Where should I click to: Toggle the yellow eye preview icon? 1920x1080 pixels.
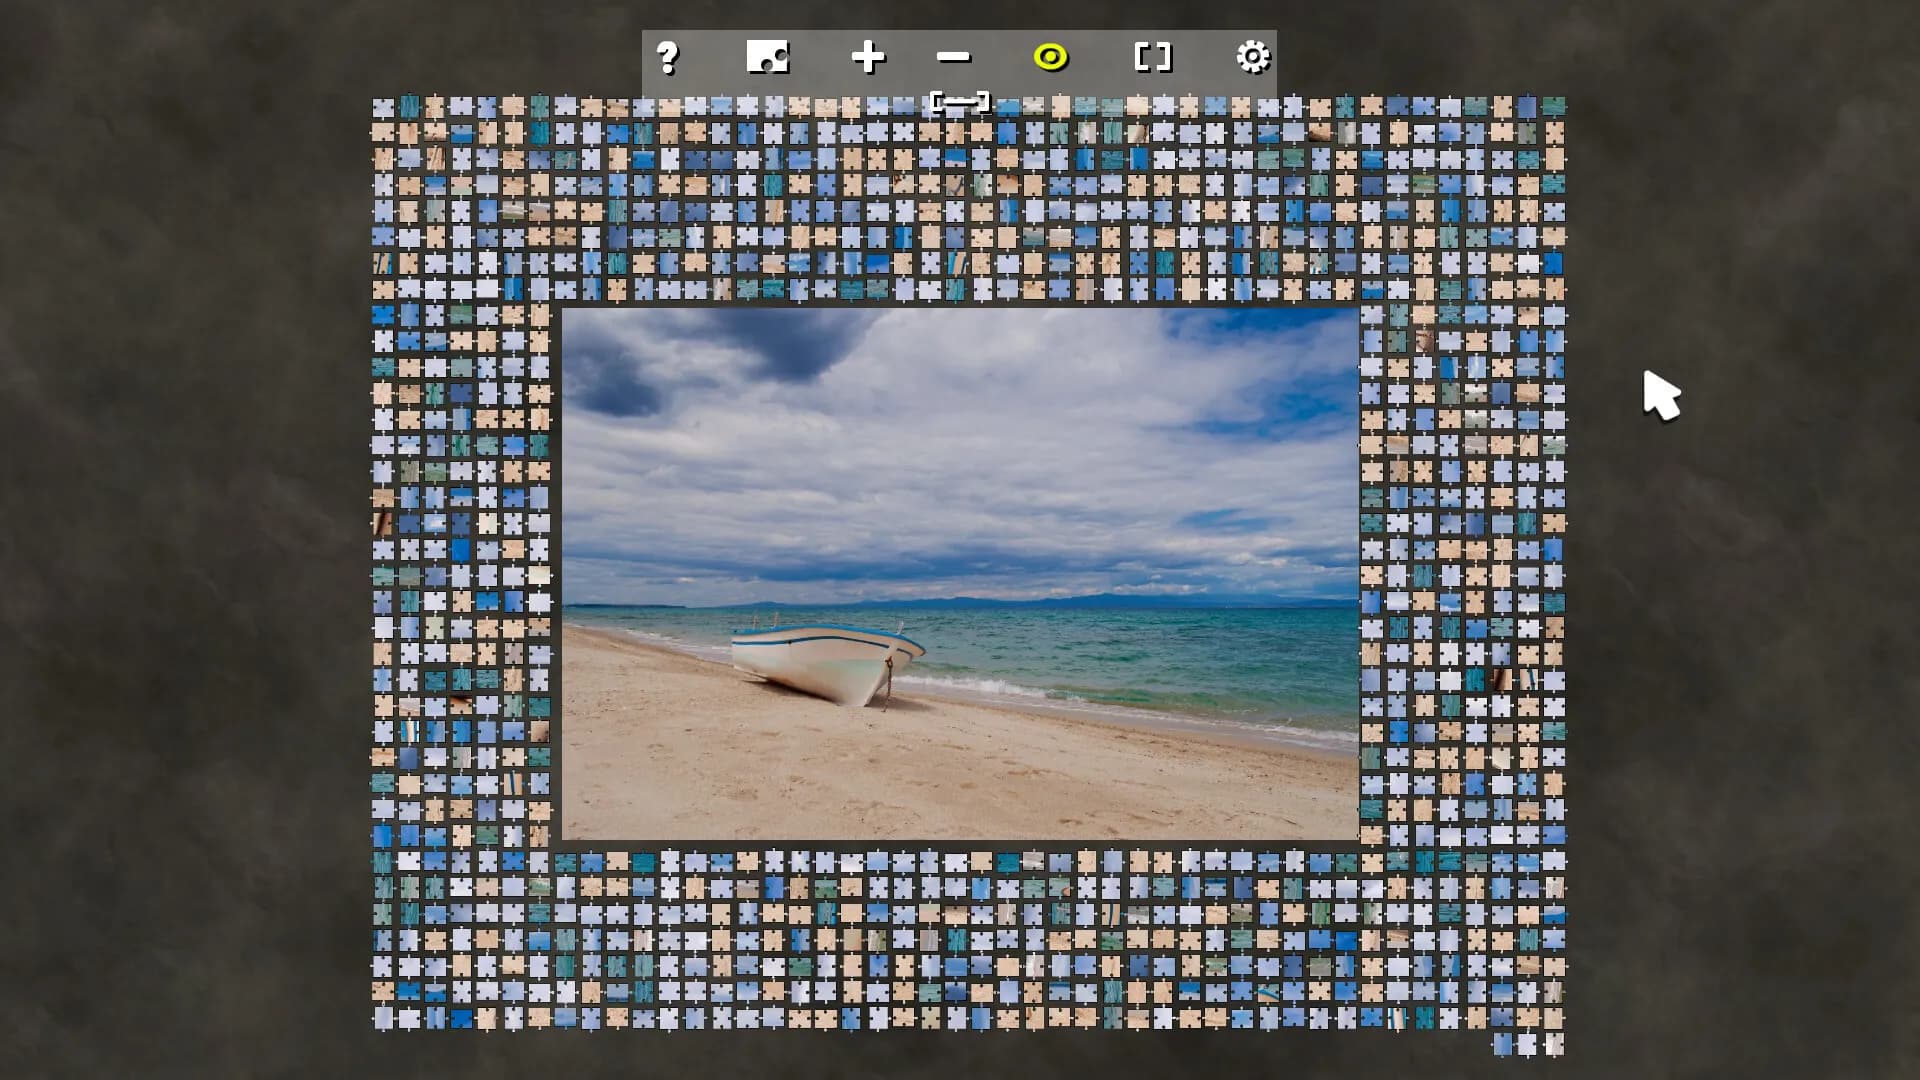tap(1052, 58)
